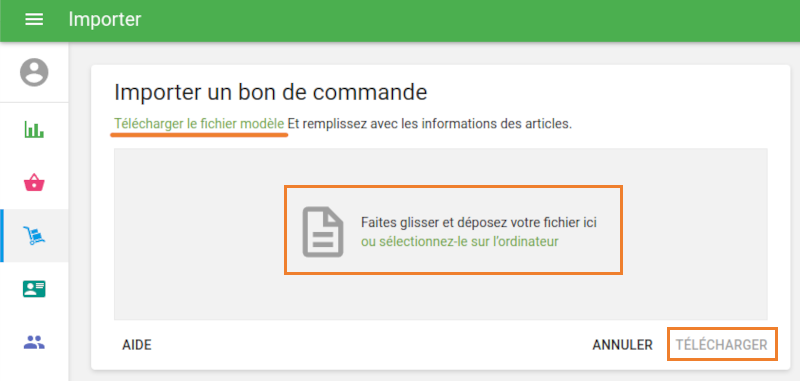
Task: Click ou sélectionnez-le sur l'ordinateur link
Action: (x=459, y=242)
